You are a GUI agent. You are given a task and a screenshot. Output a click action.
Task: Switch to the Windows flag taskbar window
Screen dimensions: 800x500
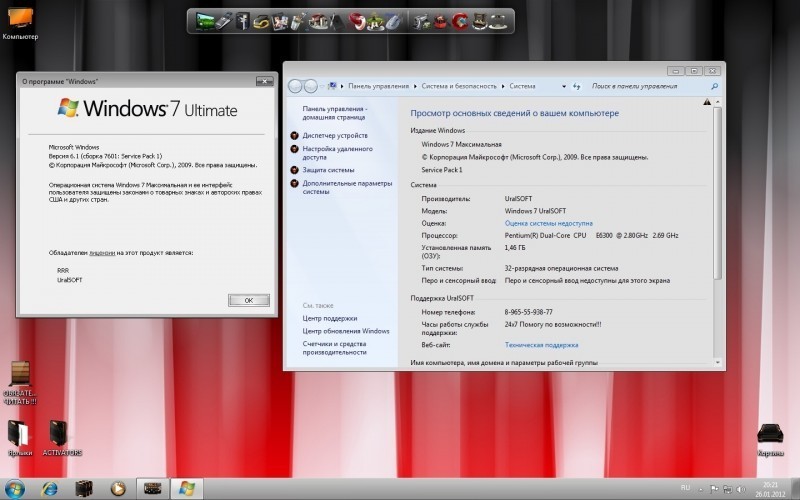coord(186,489)
